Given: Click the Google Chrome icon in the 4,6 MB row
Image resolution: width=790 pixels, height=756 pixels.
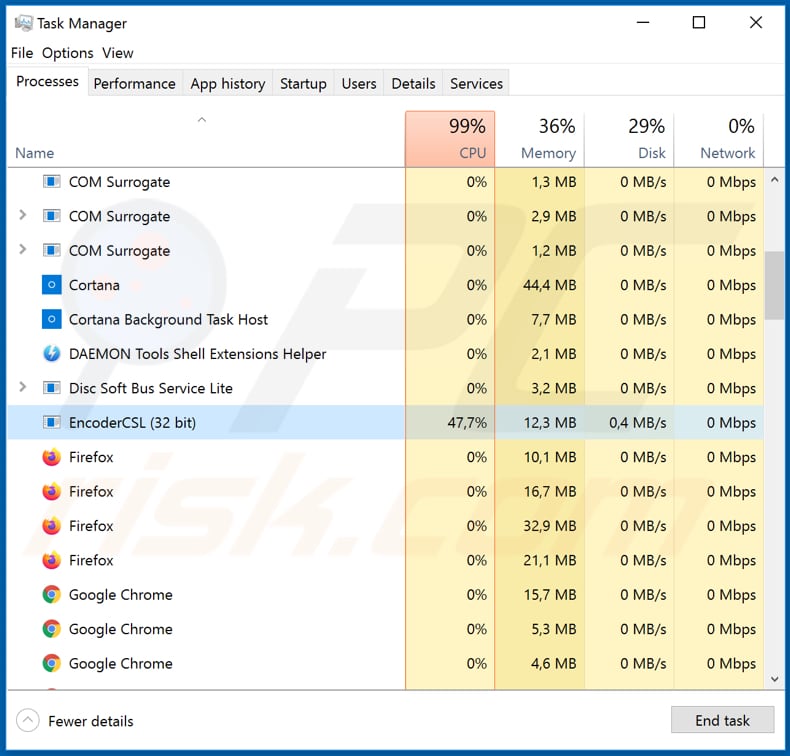Looking at the screenshot, I should [51, 663].
